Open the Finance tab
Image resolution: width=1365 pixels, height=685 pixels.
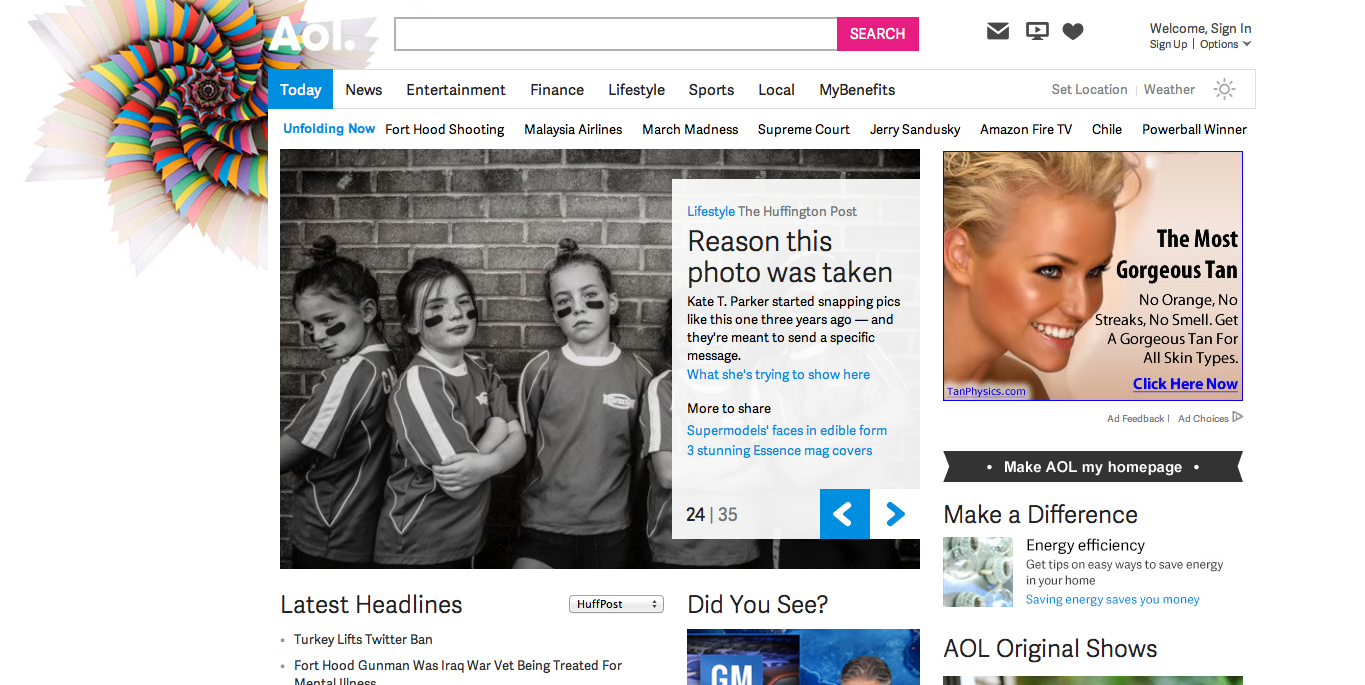pos(557,89)
